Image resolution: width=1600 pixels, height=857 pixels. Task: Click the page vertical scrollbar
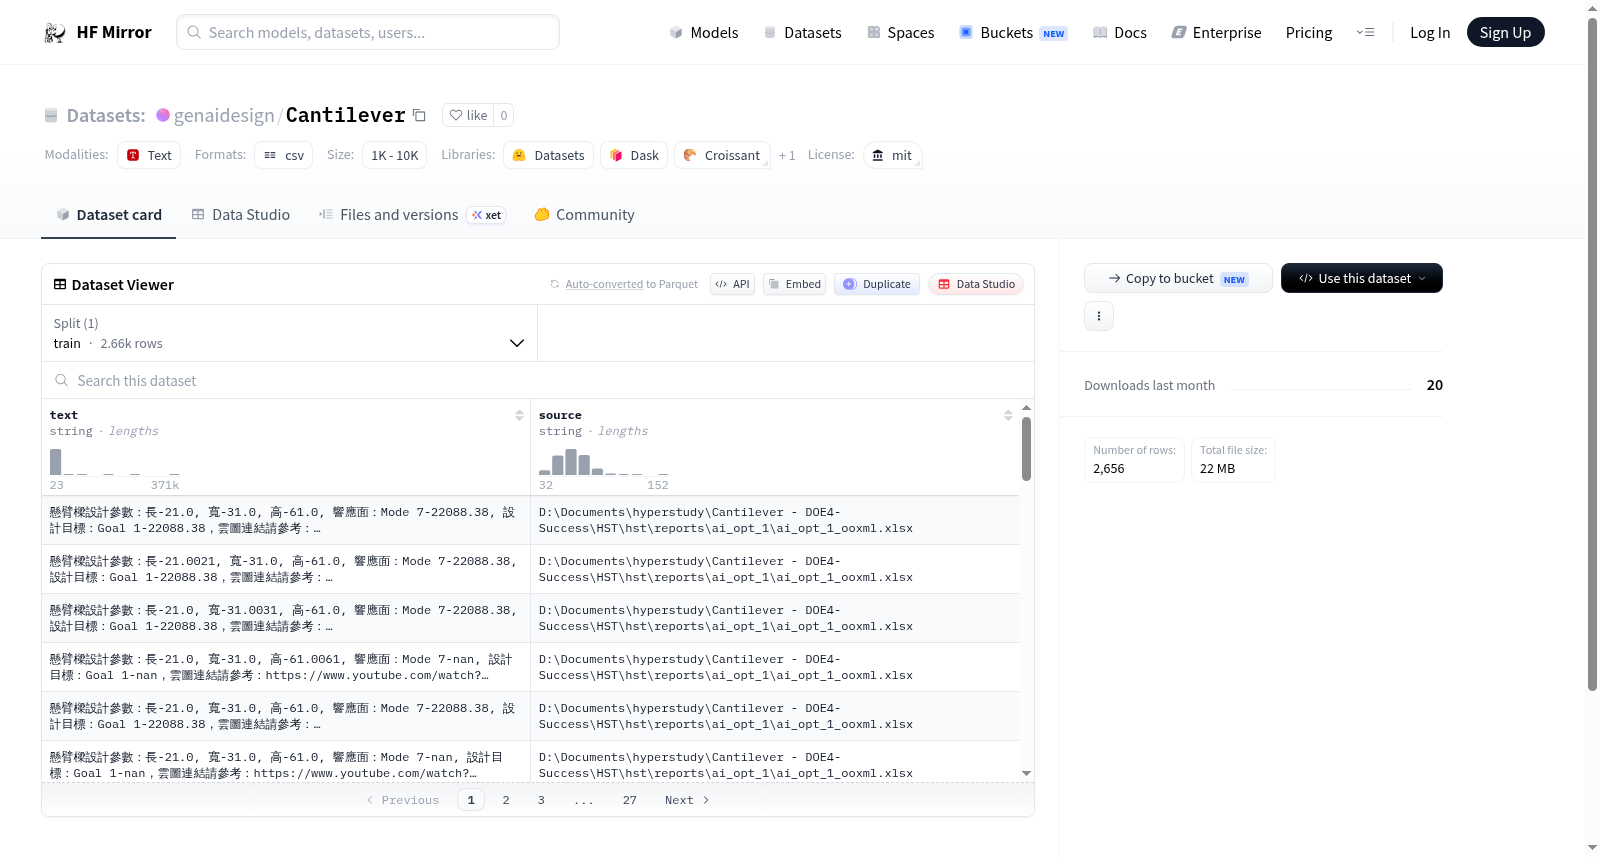[x=1592, y=354]
